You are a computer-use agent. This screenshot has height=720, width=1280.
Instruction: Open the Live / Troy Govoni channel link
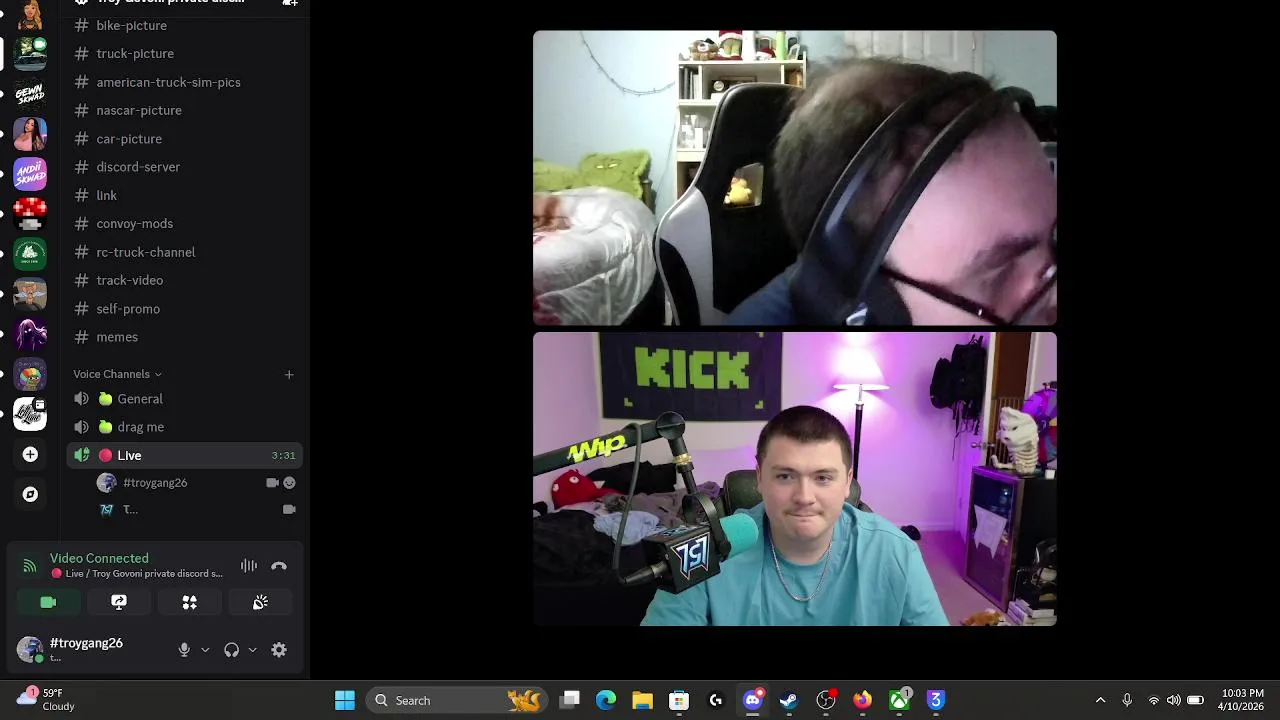pyautogui.click(x=137, y=574)
